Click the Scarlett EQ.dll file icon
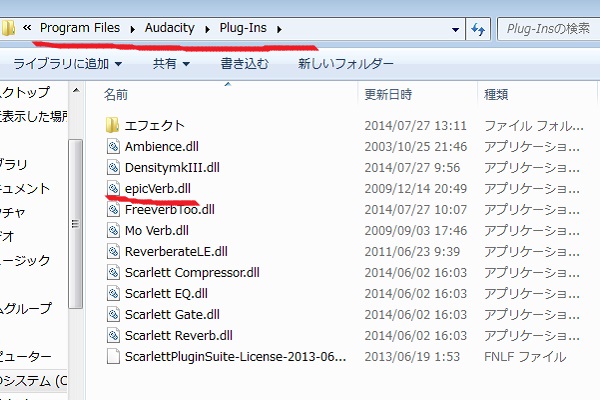Image resolution: width=600 pixels, height=400 pixels. (113, 294)
